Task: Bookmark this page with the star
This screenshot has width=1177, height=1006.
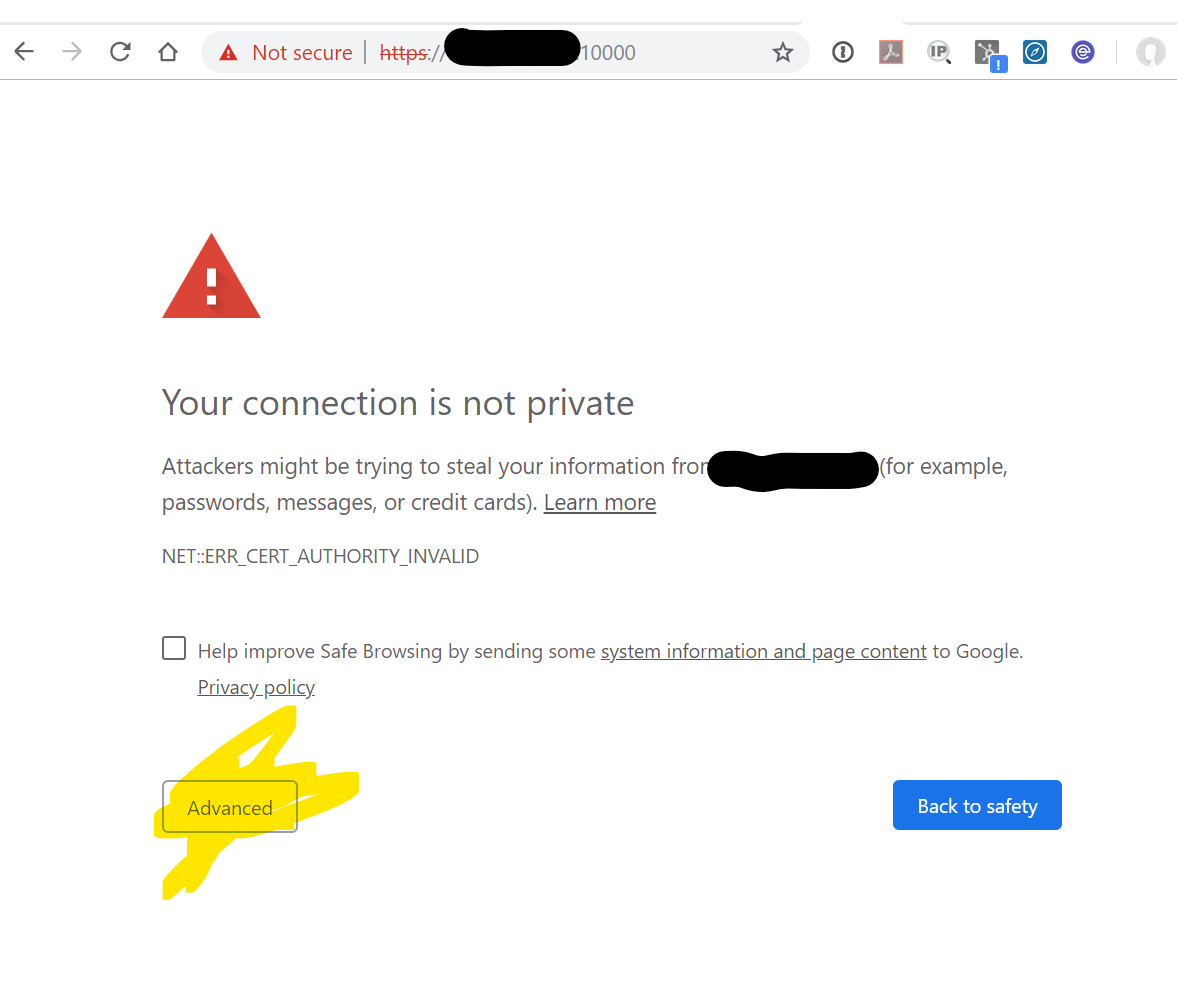Action: tap(783, 53)
